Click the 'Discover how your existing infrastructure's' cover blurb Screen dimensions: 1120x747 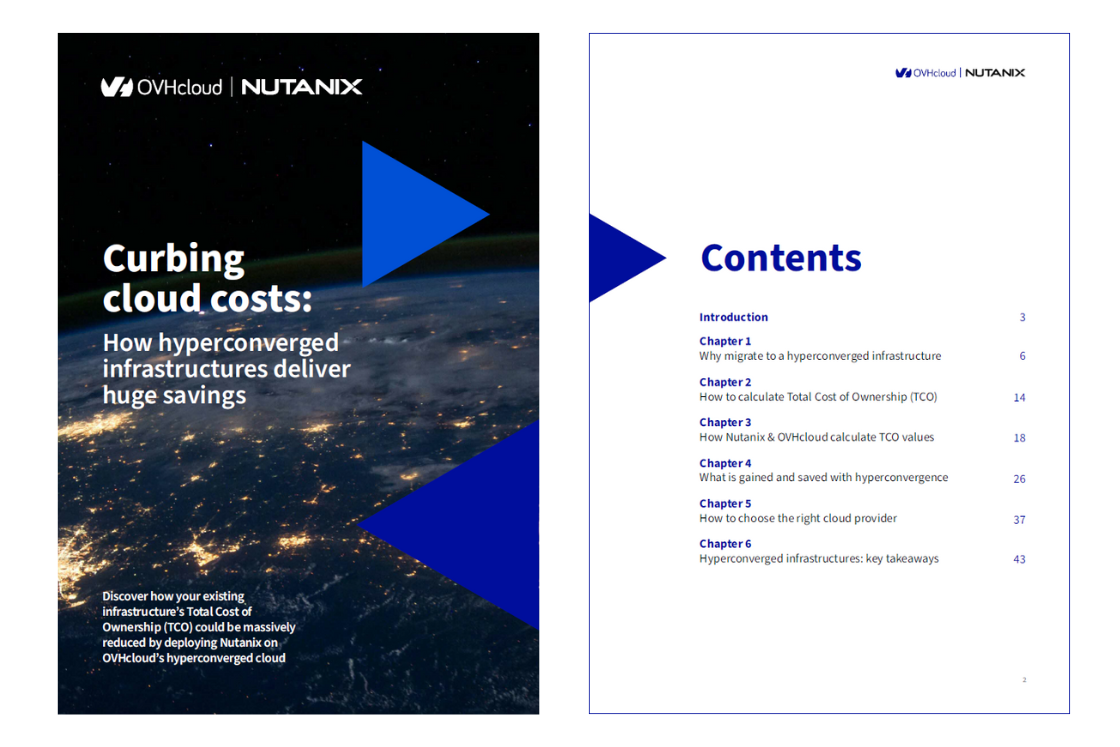[x=199, y=627]
